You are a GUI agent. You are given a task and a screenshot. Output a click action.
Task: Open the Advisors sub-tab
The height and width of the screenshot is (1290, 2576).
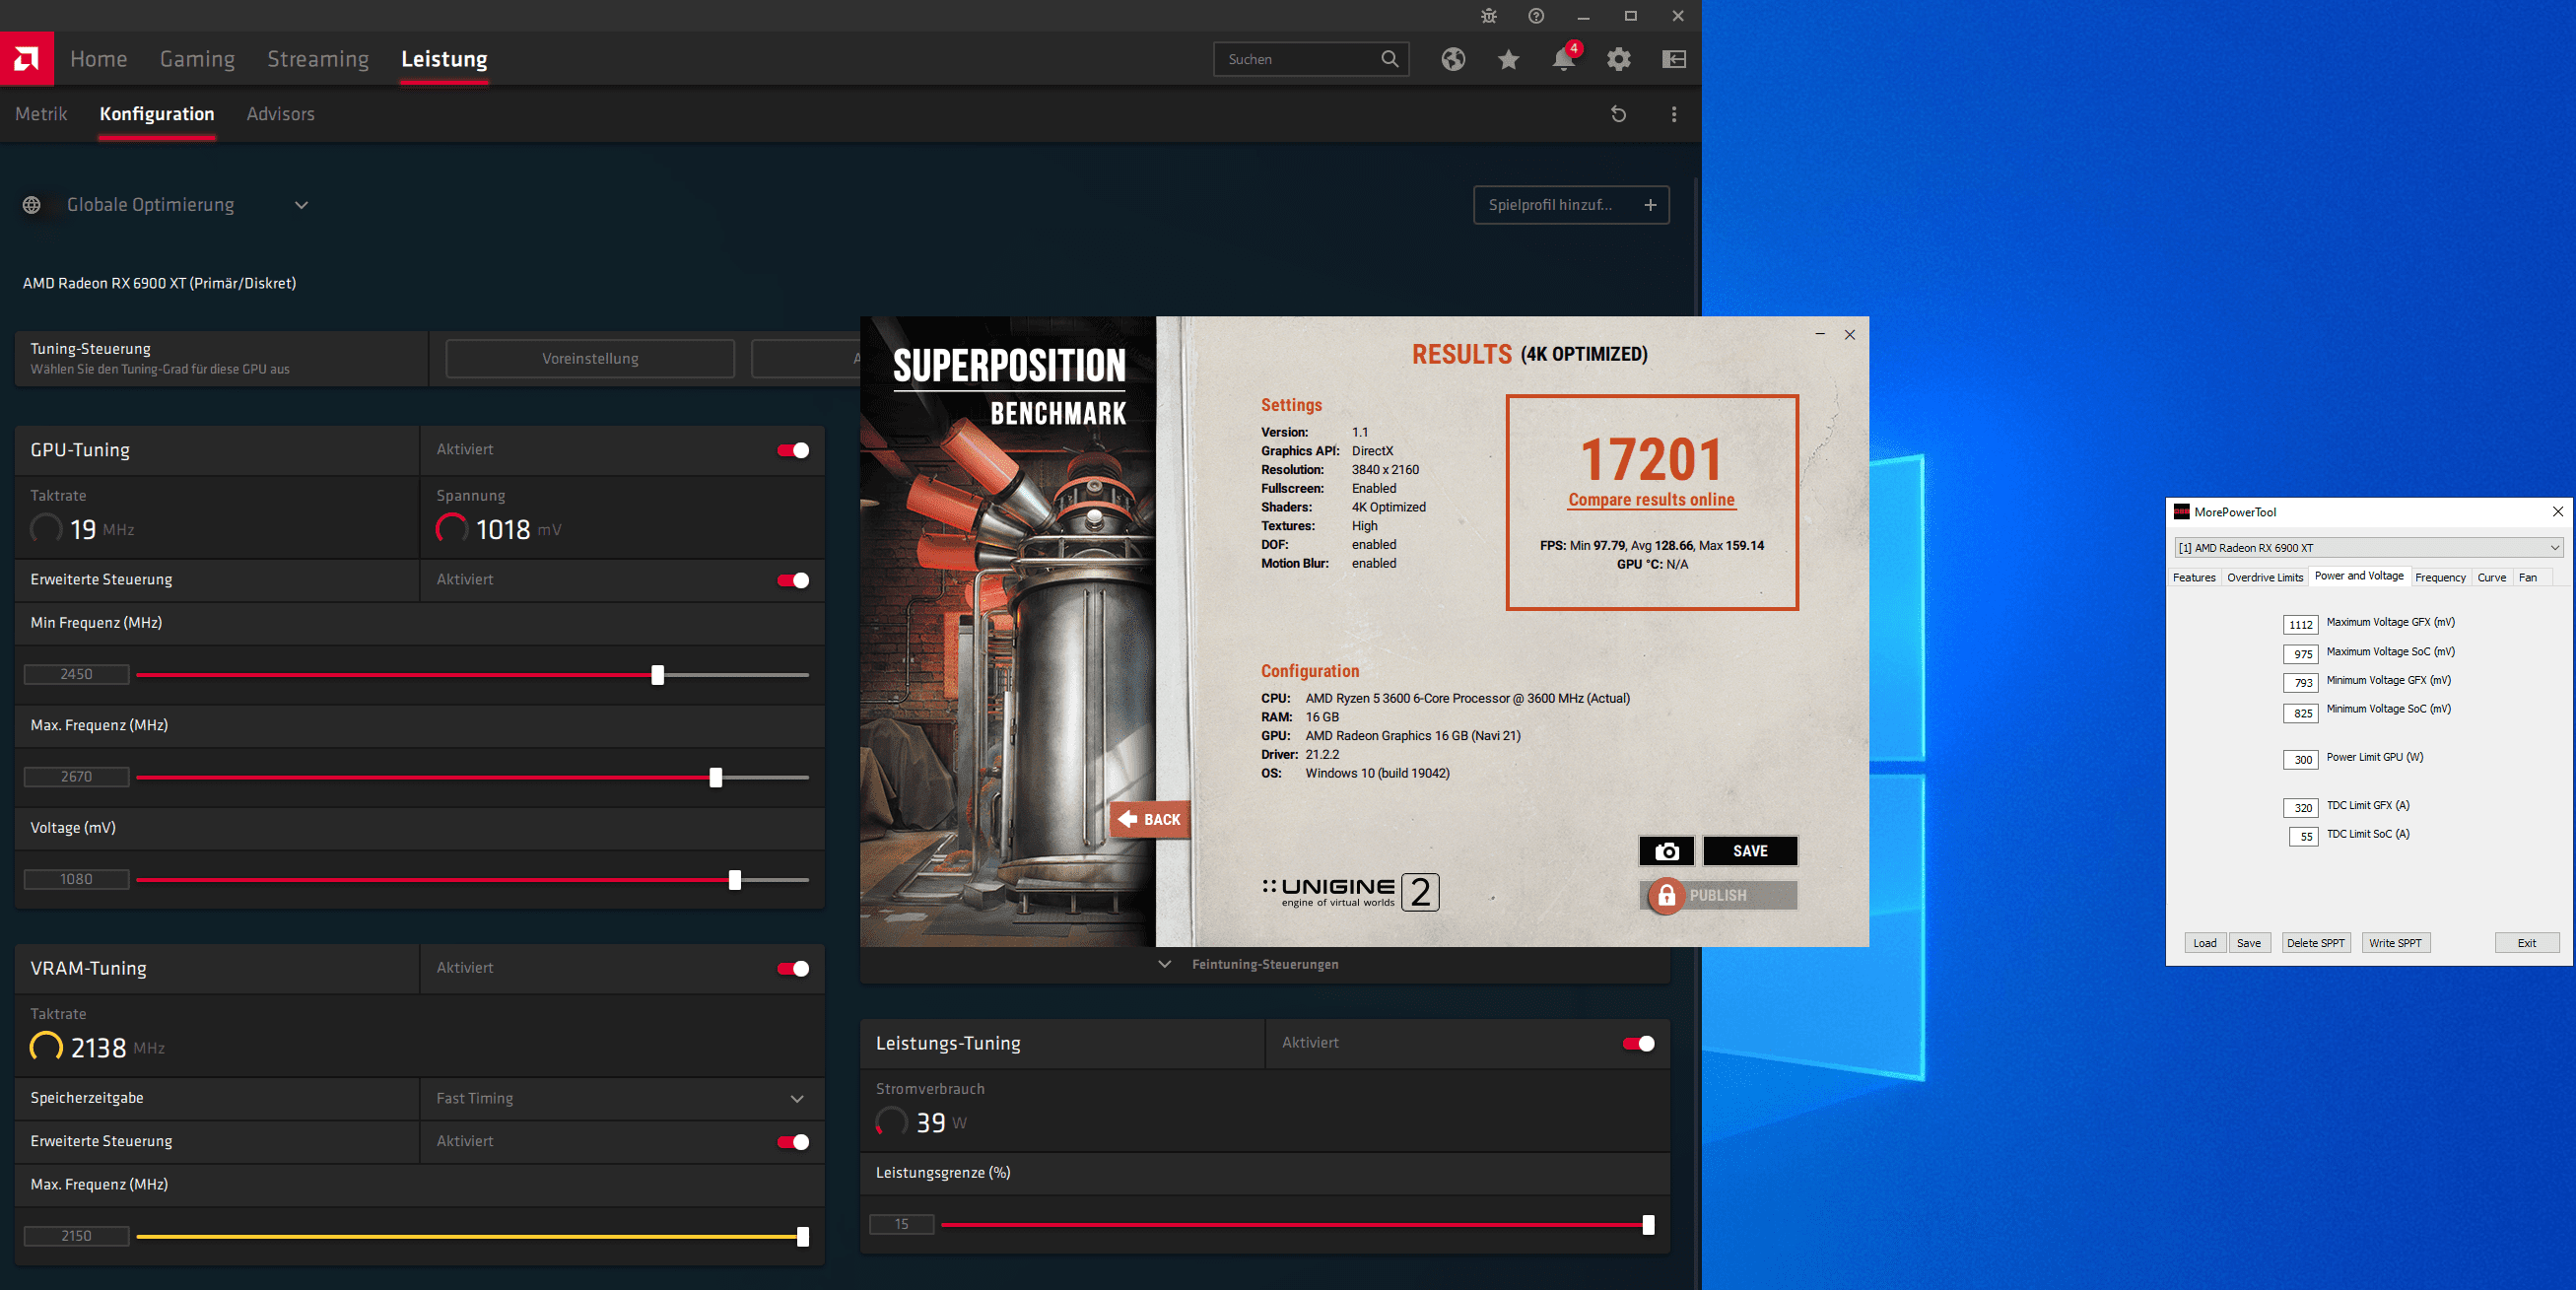coord(280,114)
